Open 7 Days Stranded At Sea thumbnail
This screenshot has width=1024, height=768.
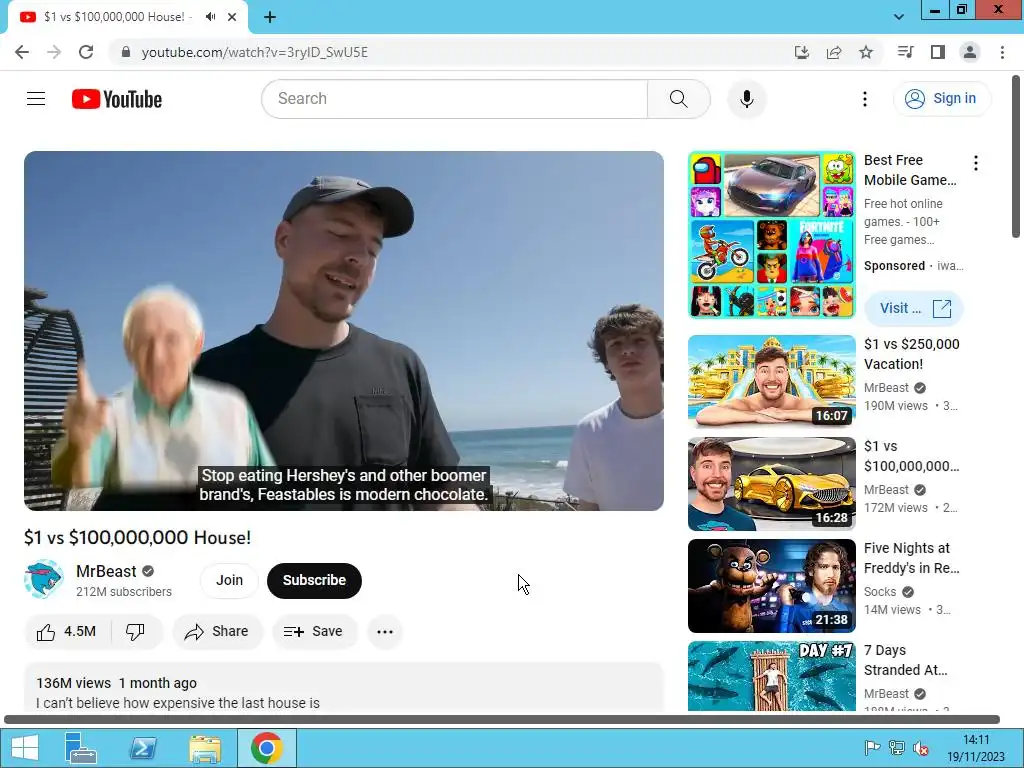(x=771, y=676)
